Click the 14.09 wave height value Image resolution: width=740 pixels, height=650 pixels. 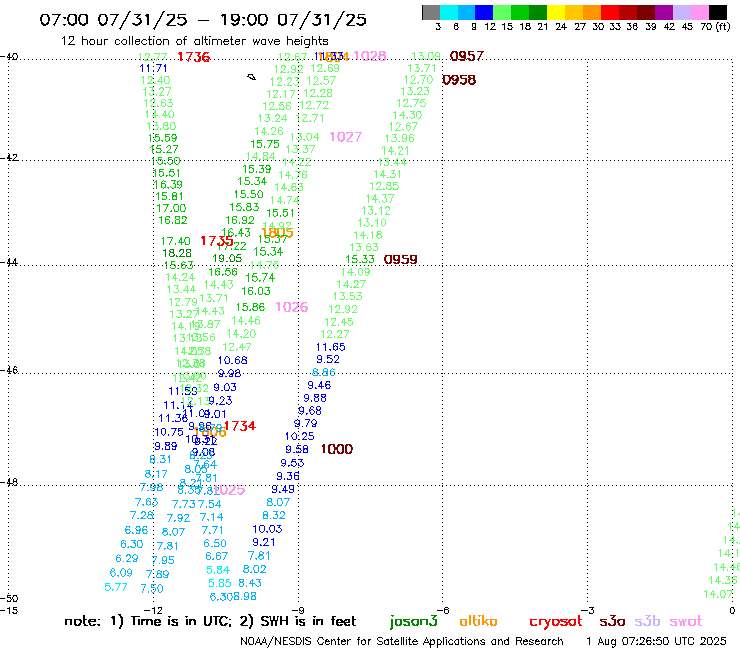coord(356,272)
